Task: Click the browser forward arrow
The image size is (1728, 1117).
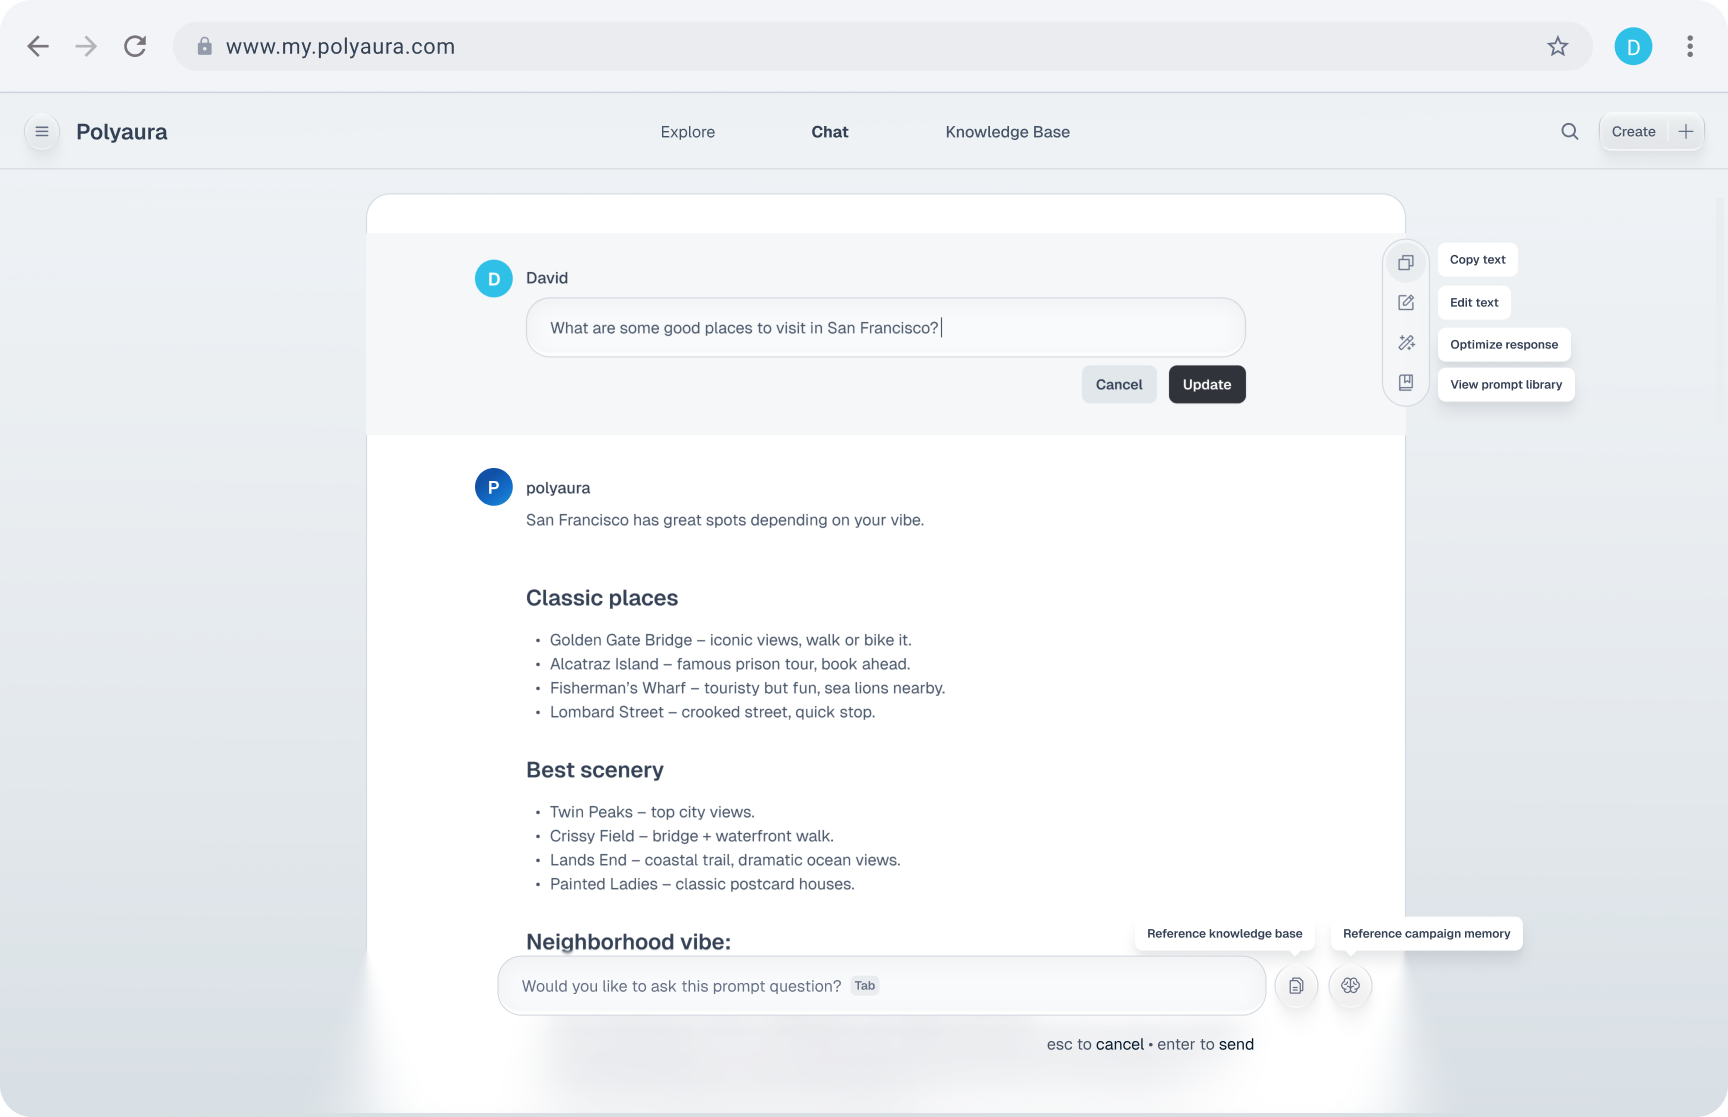Action: click(86, 46)
